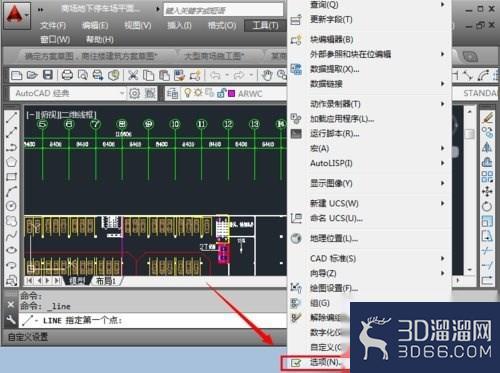Choose the Mirror modify tool
Screen dimensions: 500x373
point(487,147)
